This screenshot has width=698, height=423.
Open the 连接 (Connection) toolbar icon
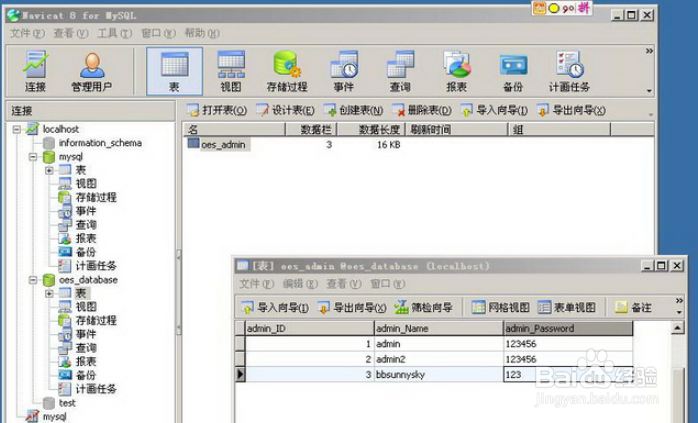coord(36,71)
